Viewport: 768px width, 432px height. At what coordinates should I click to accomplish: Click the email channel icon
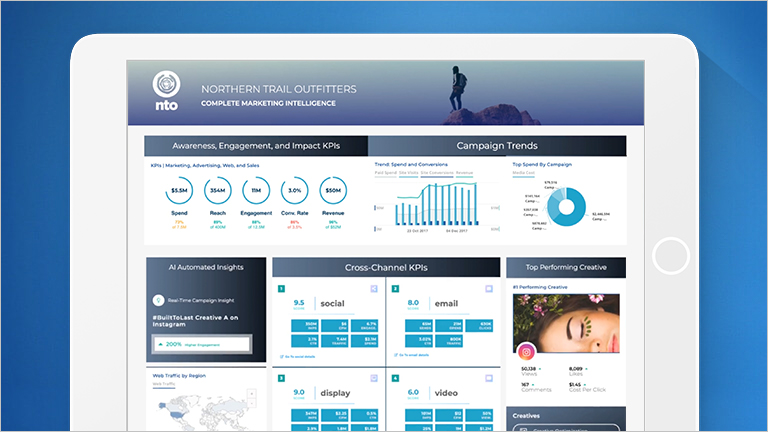489,289
